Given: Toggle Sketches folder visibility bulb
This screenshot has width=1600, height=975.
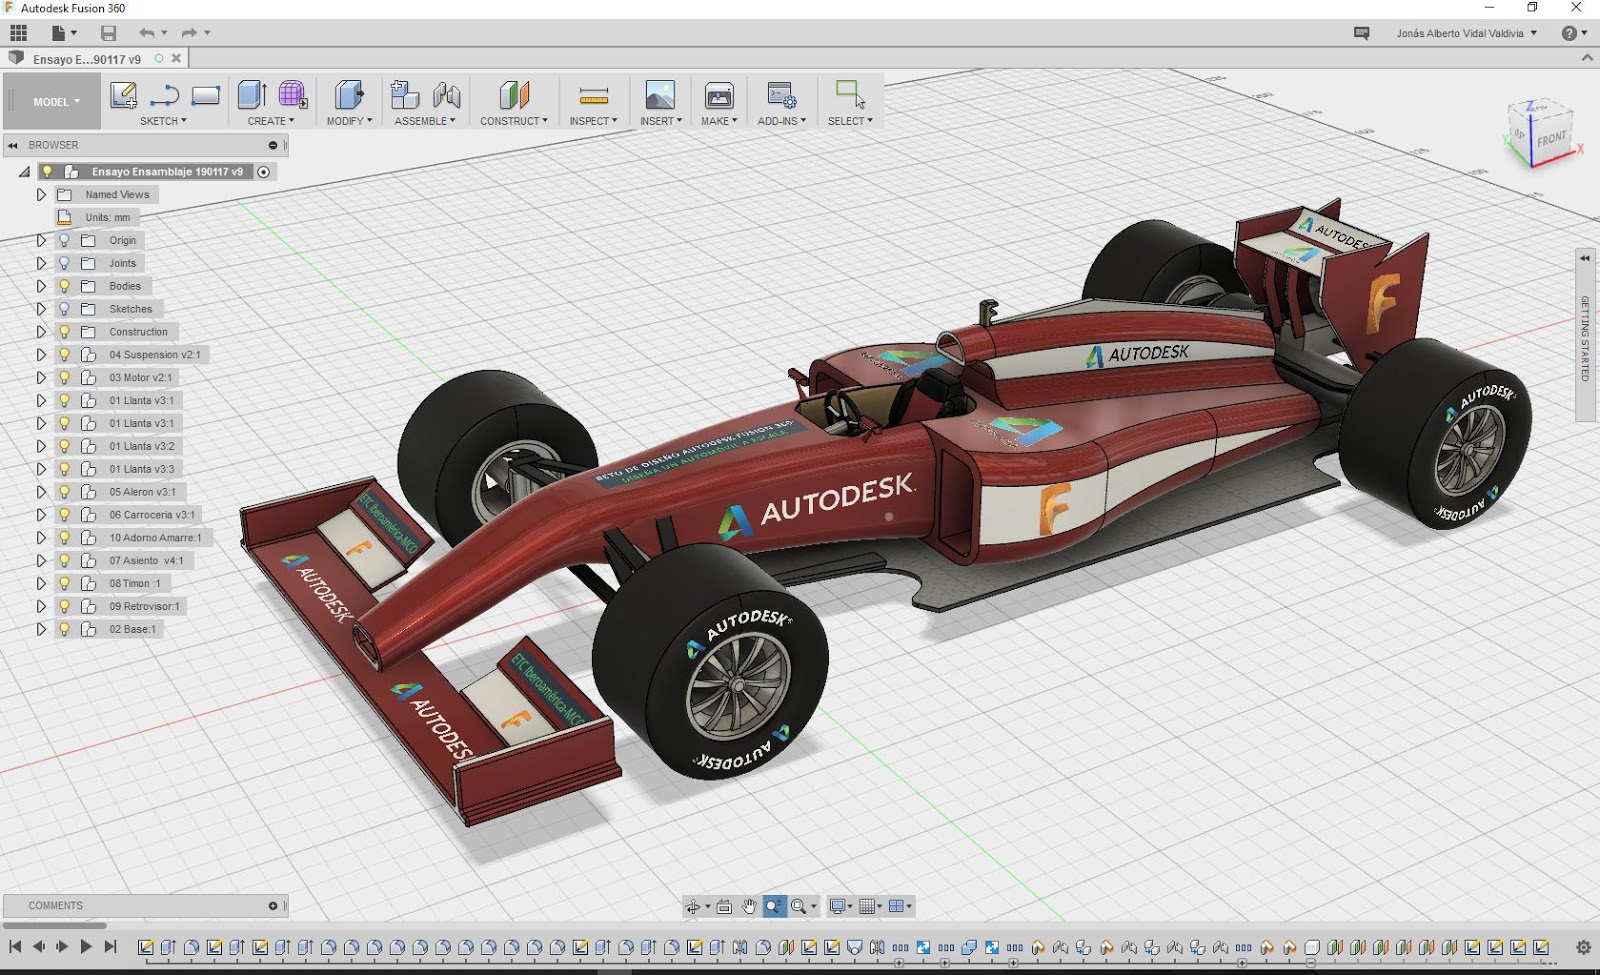Looking at the screenshot, I should click(x=65, y=309).
